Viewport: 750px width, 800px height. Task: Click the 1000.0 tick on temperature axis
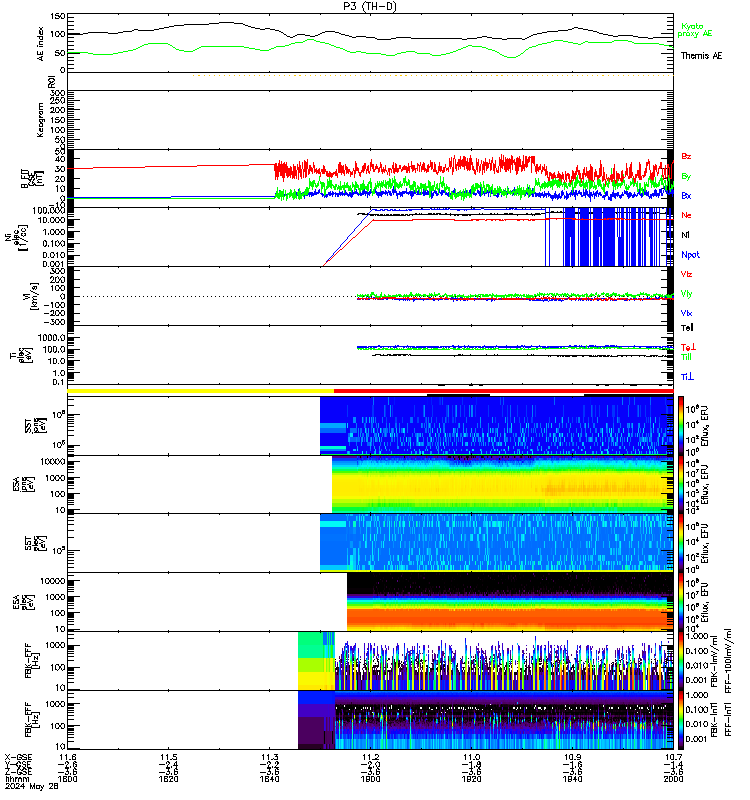52,338
